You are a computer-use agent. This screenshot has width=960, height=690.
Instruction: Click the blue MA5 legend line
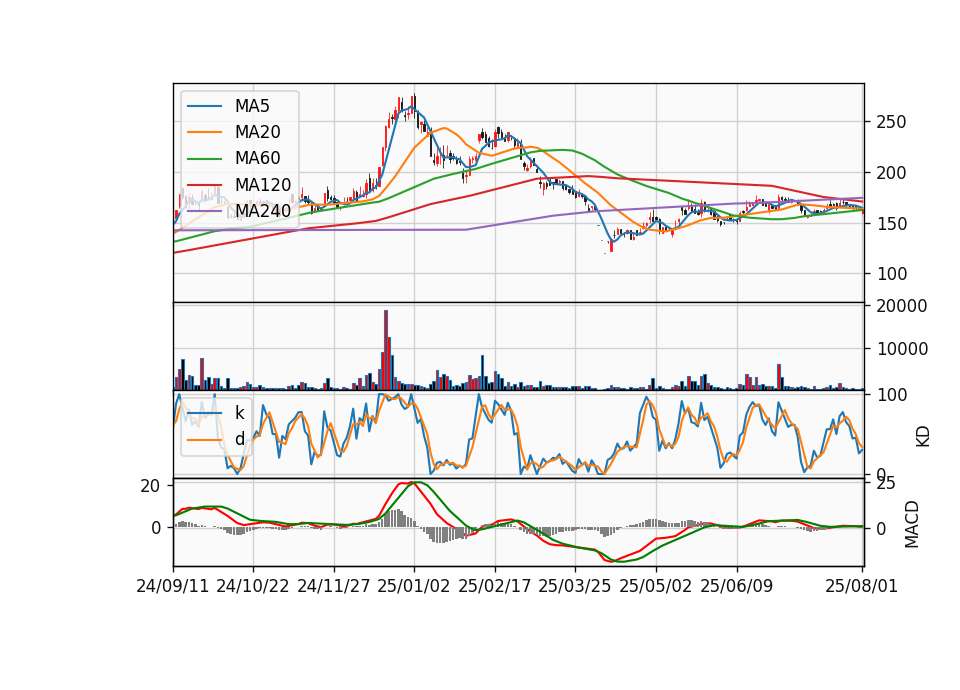pyautogui.click(x=204, y=106)
